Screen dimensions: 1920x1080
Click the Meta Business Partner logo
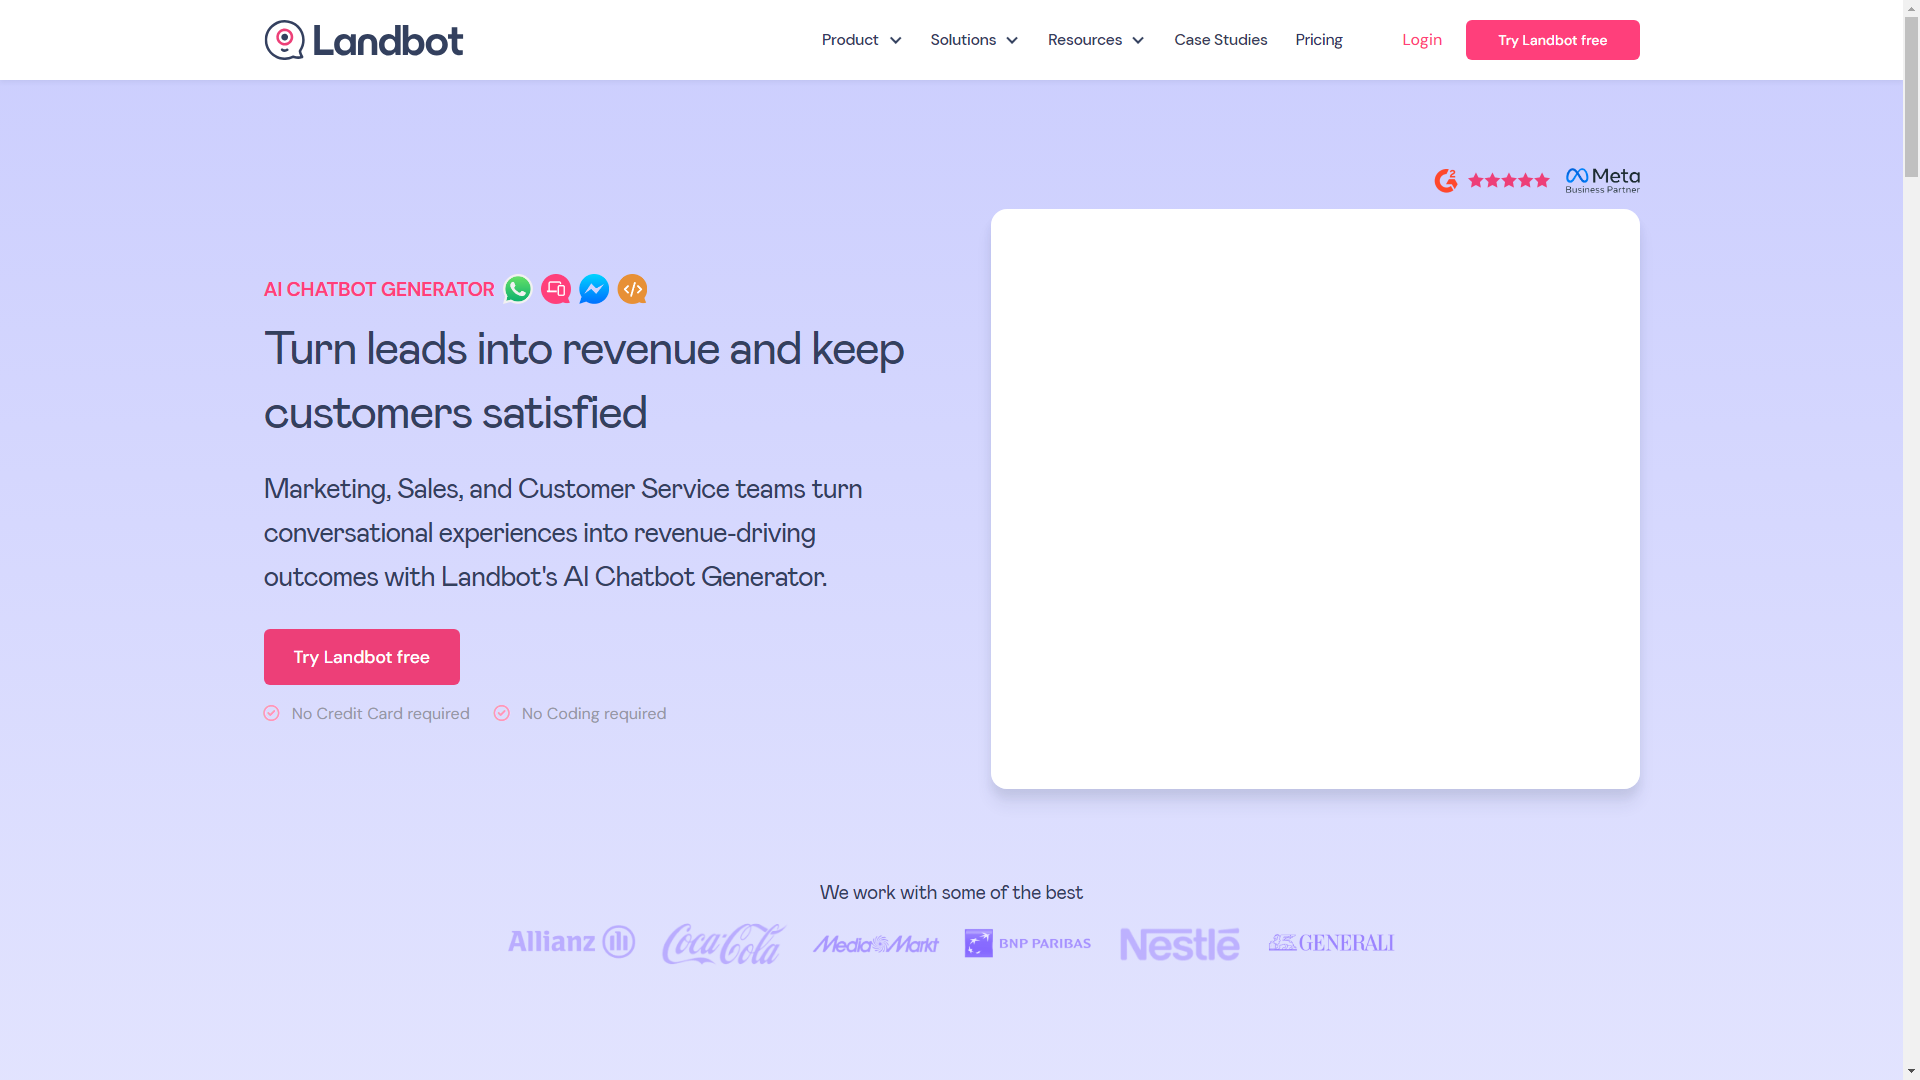(1602, 180)
